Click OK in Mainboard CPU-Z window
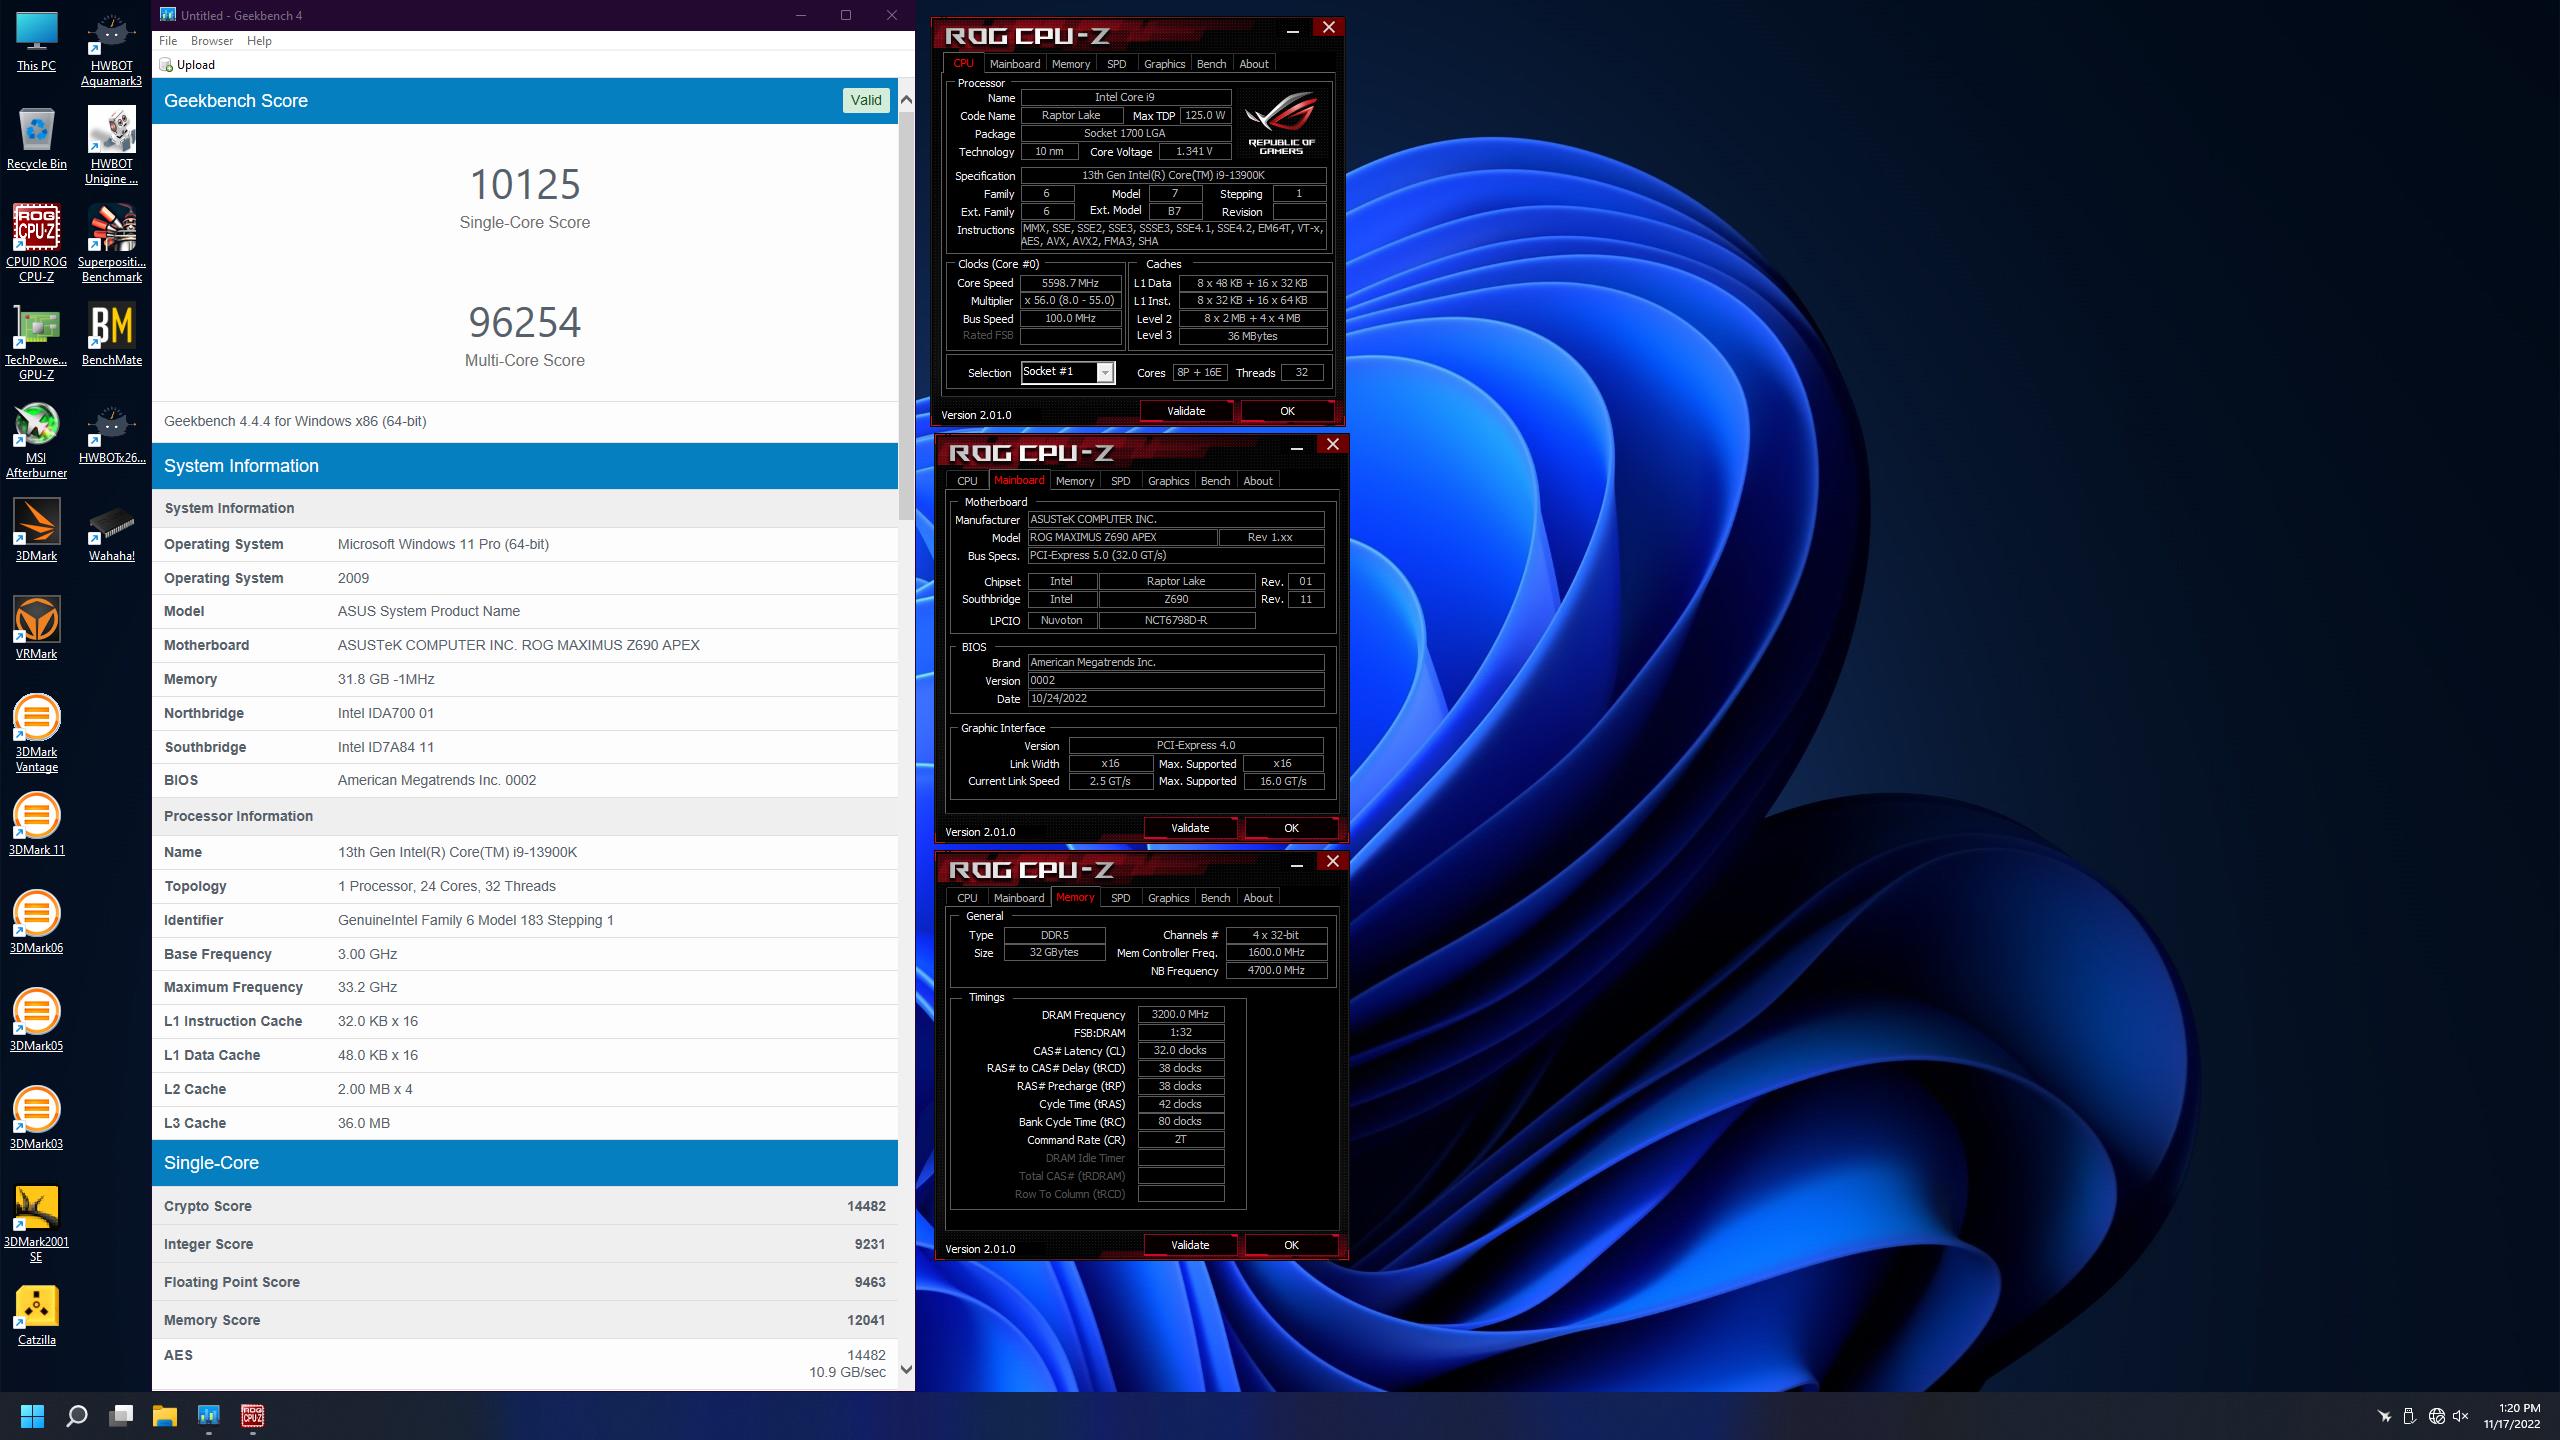 [x=1291, y=828]
